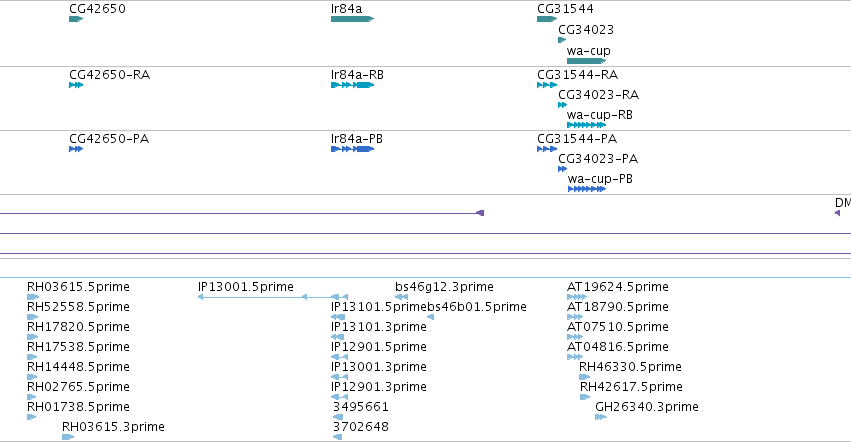Select the CG31544 gene label

(x=565, y=9)
